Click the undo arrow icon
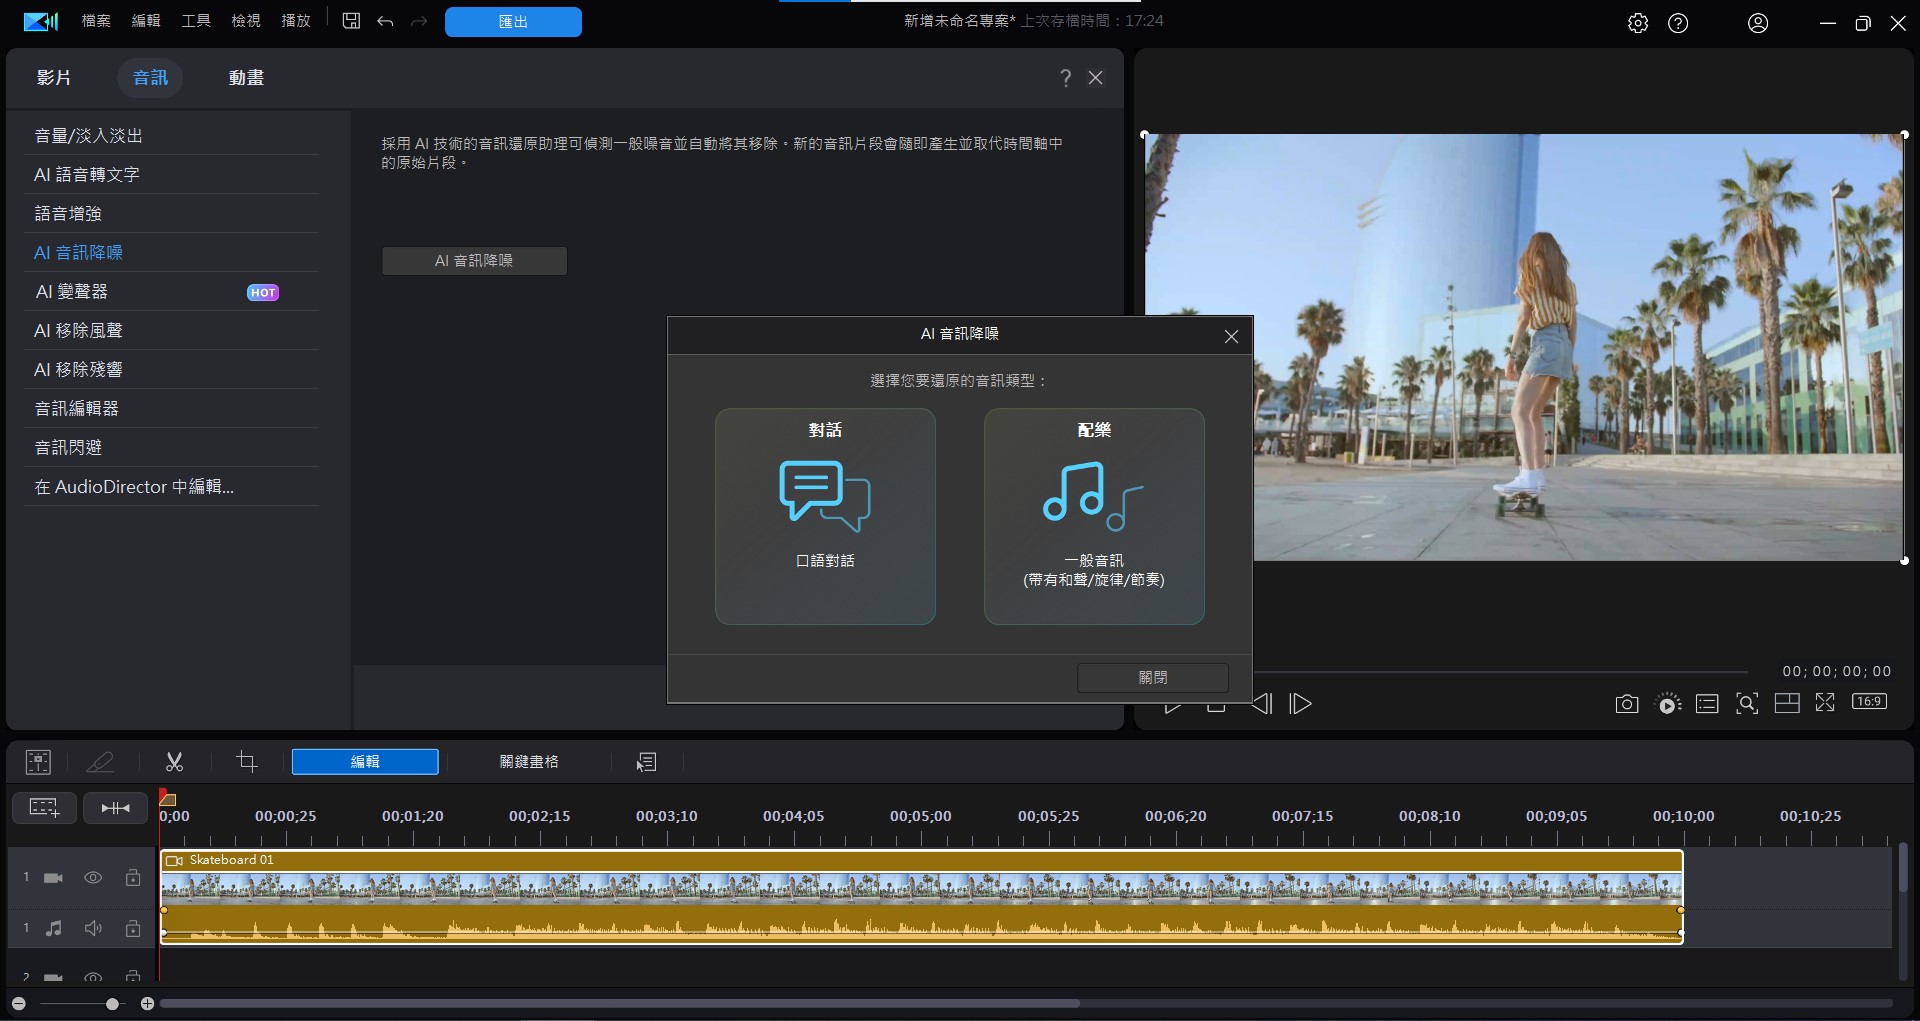This screenshot has width=1920, height=1021. (385, 21)
